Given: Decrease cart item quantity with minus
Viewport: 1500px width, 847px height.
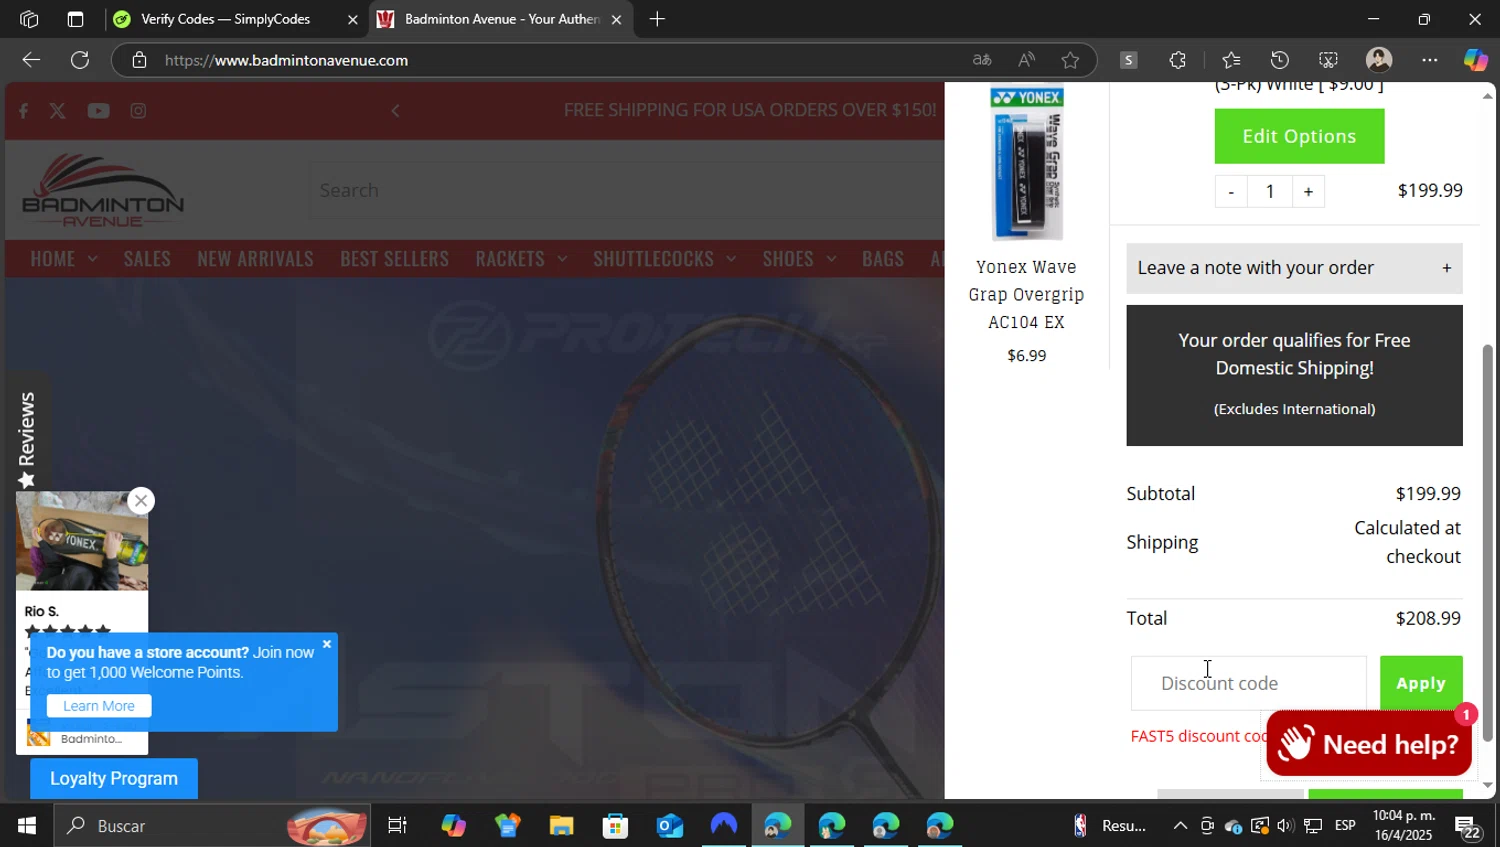Looking at the screenshot, I should [1231, 191].
